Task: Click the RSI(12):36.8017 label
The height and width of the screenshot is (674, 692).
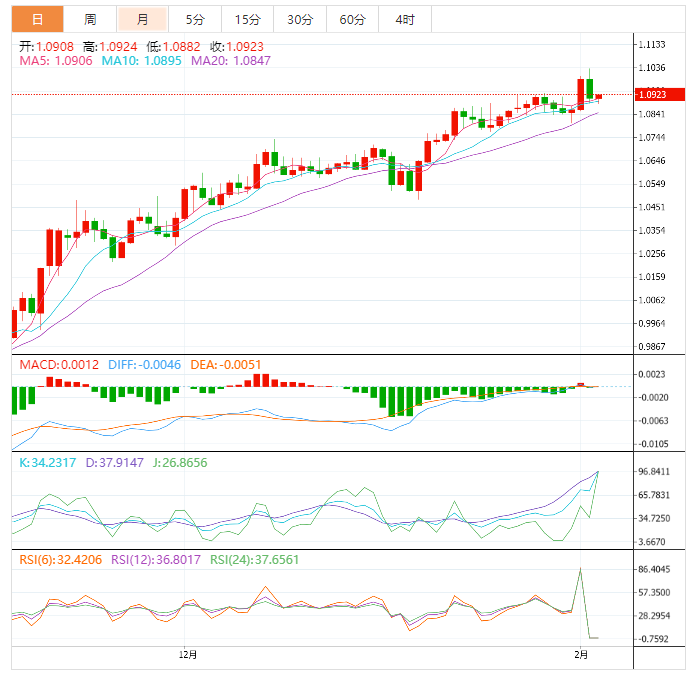Action: (155, 560)
